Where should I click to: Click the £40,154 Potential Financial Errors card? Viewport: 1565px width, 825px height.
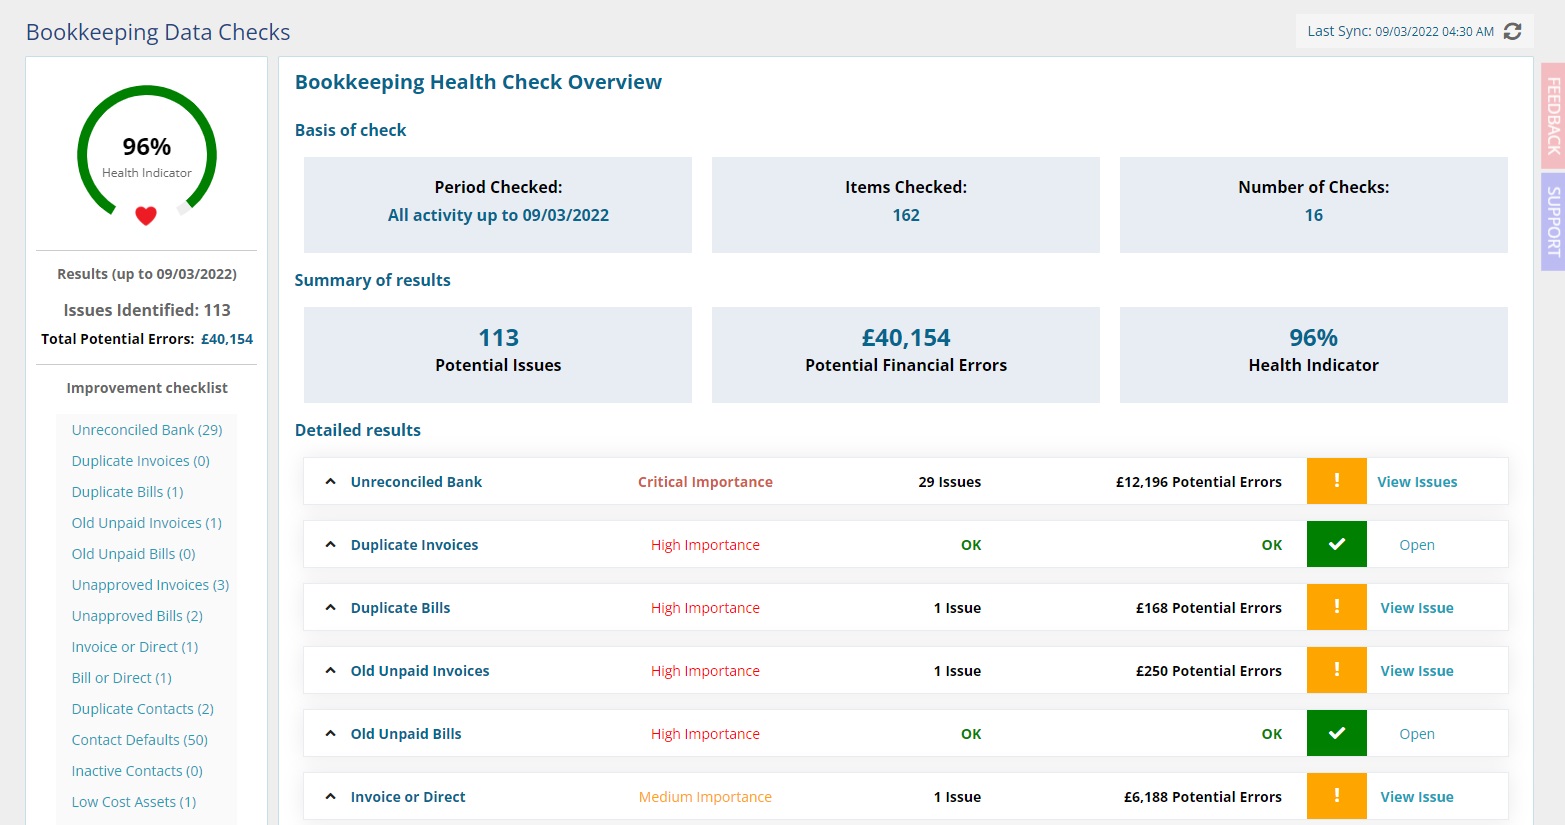click(x=906, y=355)
